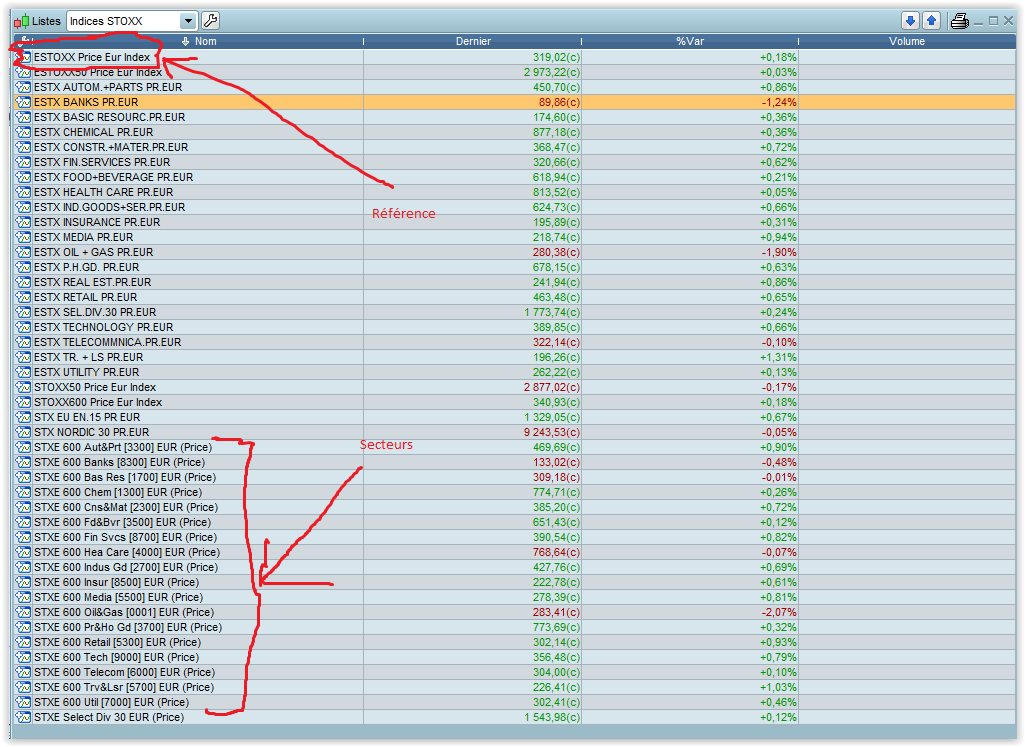
Task: Select ESTX TR. + LS PR.EUR row name
Action: (x=89, y=357)
